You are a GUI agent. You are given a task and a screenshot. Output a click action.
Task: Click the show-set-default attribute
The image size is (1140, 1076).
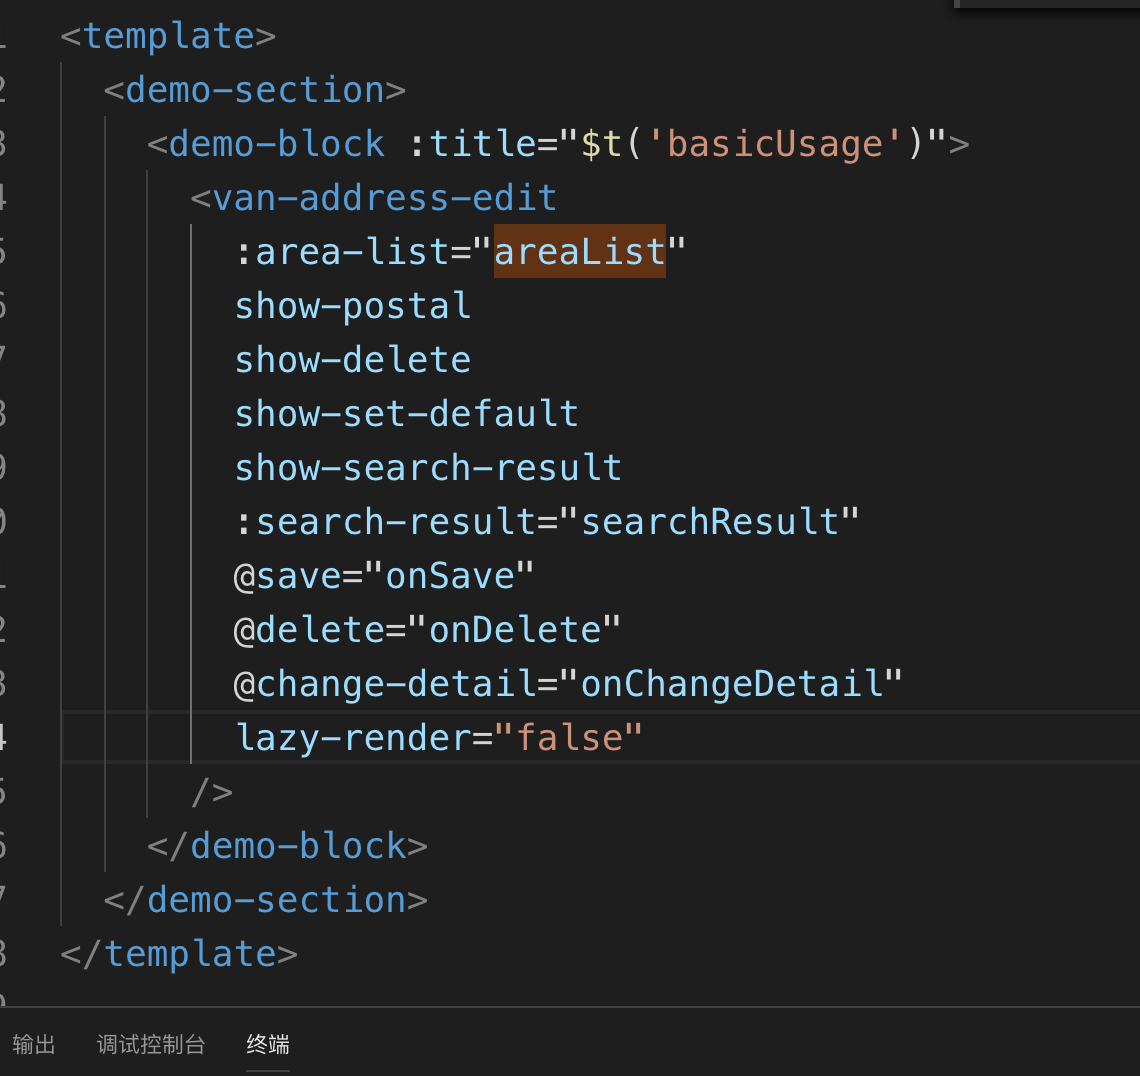pyautogui.click(x=406, y=413)
